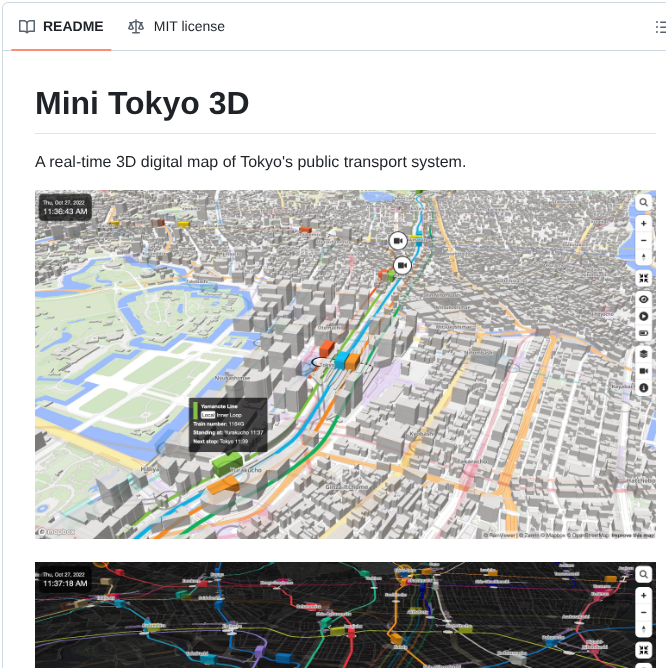Viewport: 666px width, 668px height.
Task: Click the book icon beside README
Action: (27, 26)
